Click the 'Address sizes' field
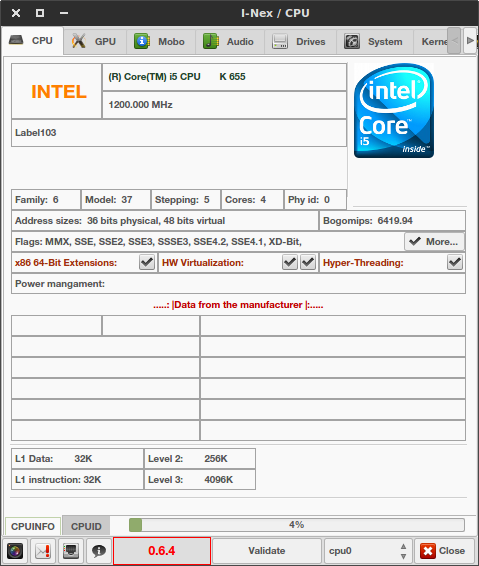Screen dimensions: 479x566 [165, 221]
